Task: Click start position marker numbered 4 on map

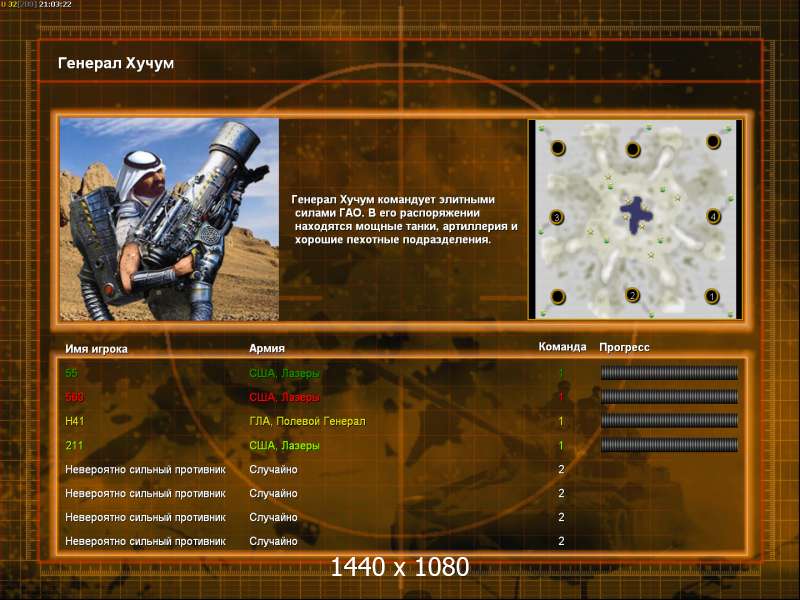Action: [x=713, y=216]
